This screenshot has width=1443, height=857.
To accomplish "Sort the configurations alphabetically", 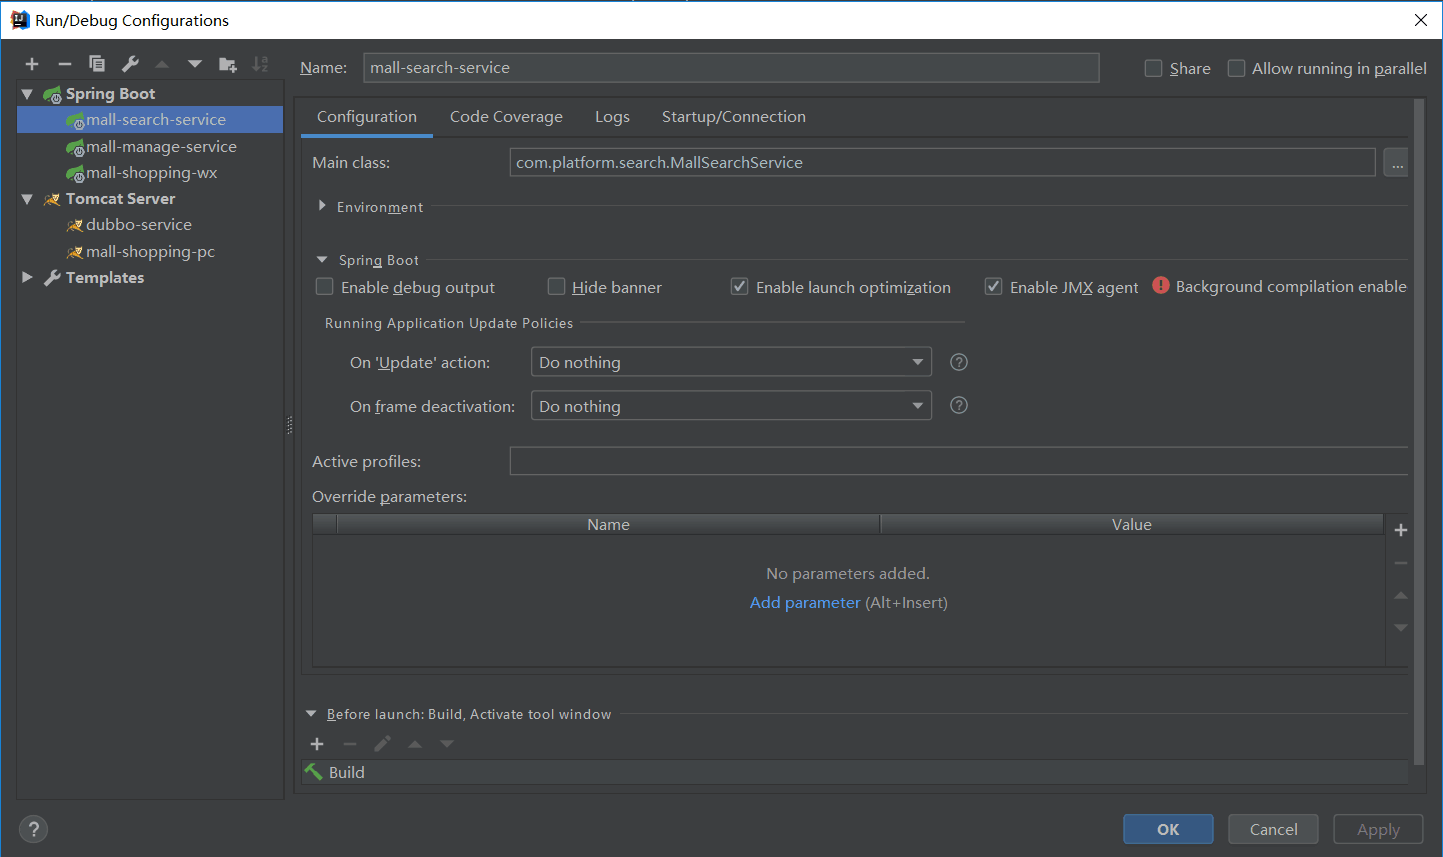I will point(260,64).
